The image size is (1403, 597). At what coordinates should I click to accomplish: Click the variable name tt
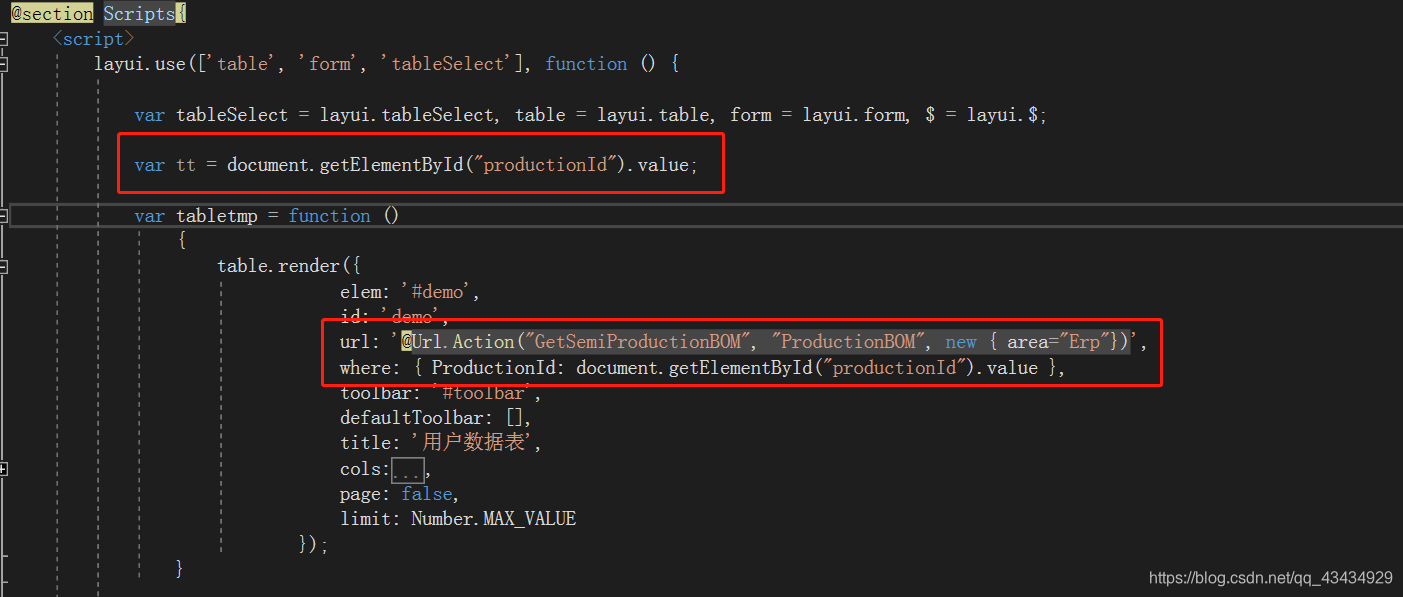(186, 165)
